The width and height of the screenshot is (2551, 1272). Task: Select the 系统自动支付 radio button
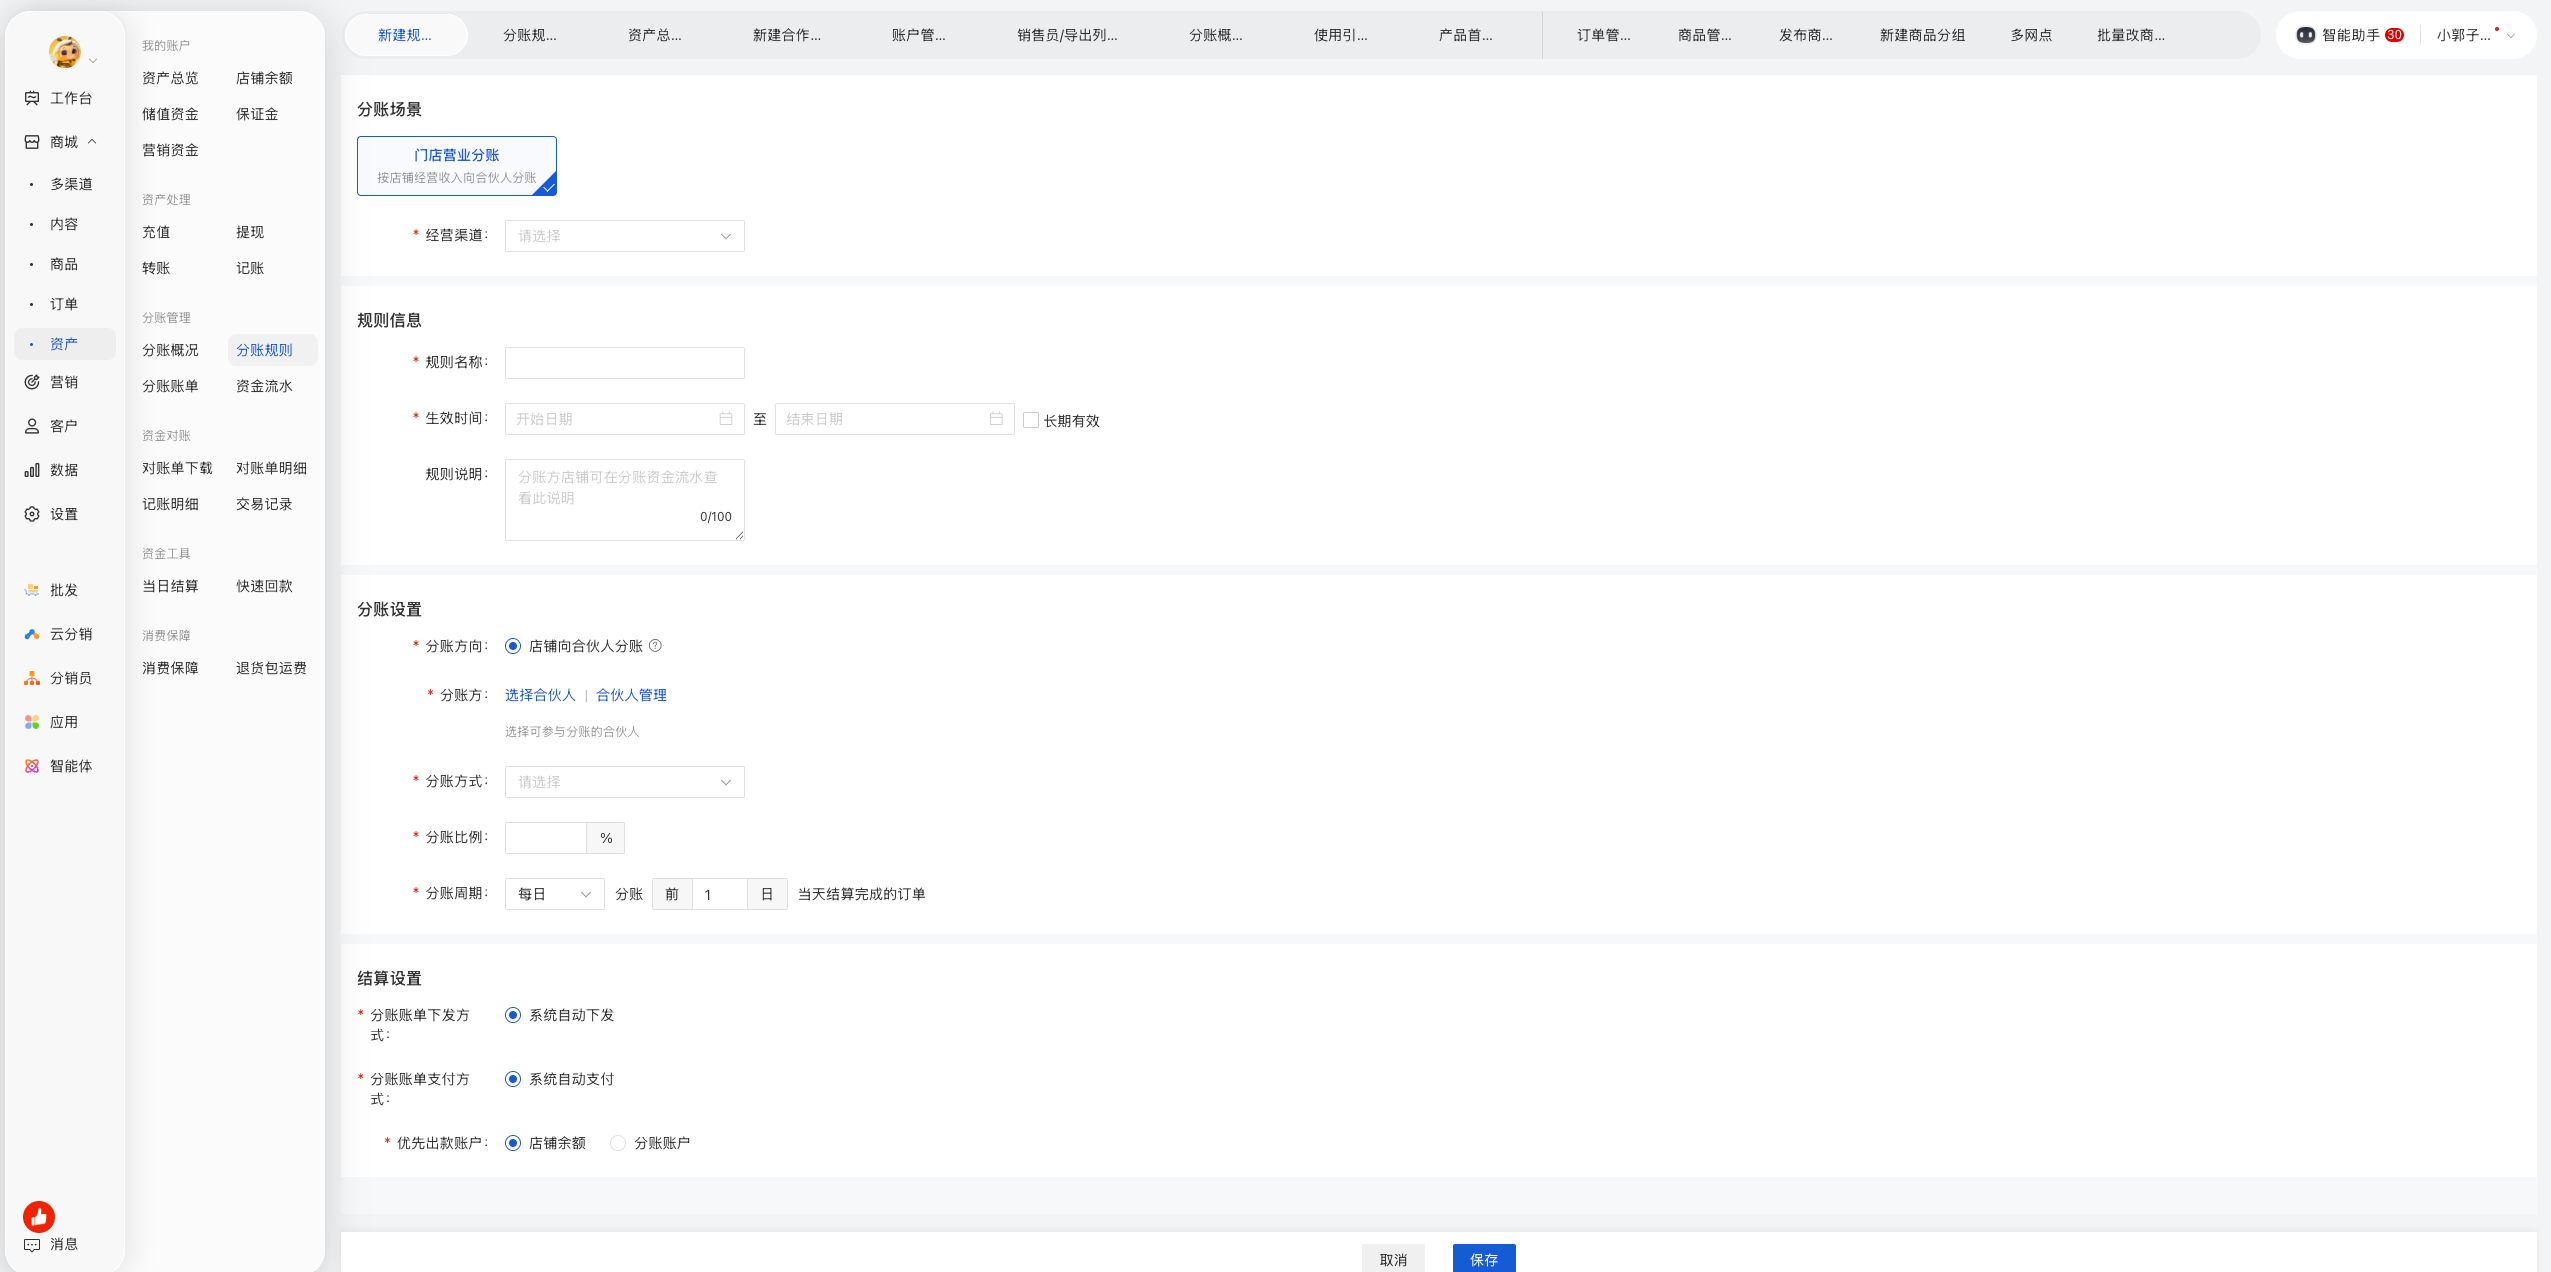[513, 1079]
